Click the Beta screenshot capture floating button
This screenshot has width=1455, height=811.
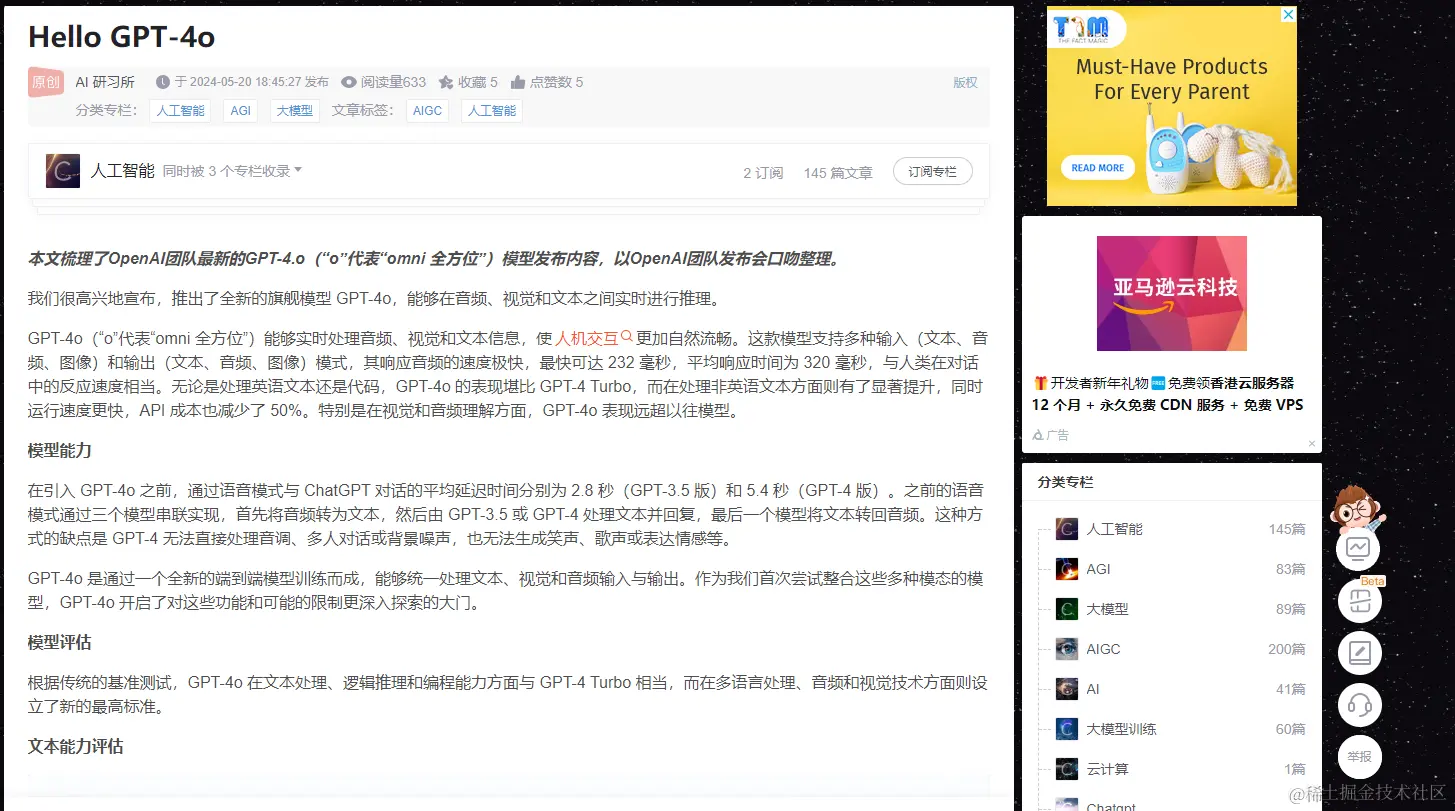1359,600
